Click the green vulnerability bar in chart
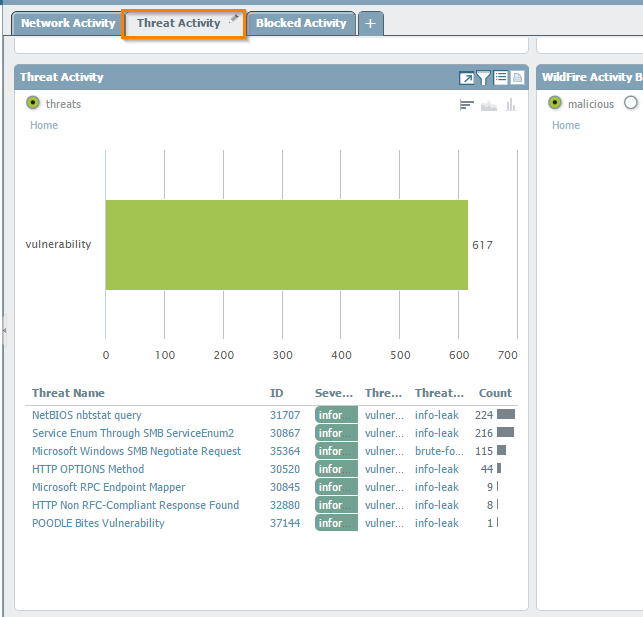 pos(286,245)
